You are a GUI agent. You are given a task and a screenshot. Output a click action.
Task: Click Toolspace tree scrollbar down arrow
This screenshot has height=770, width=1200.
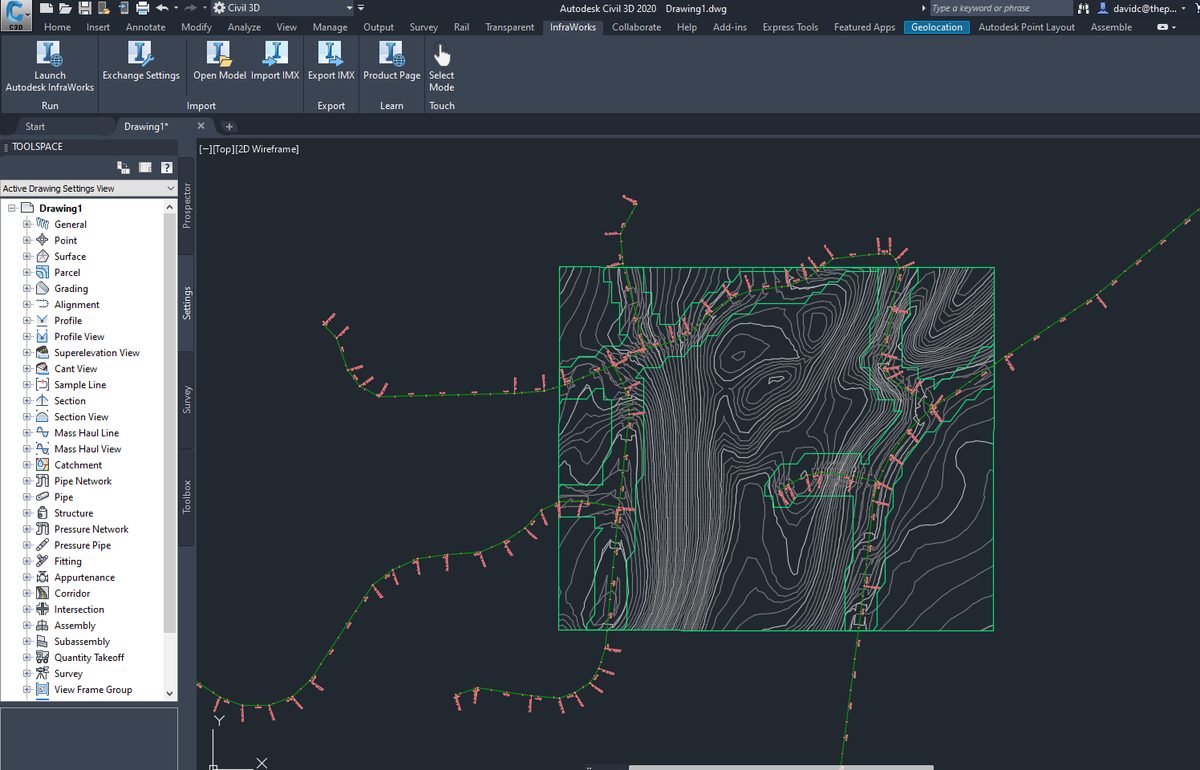click(x=169, y=692)
